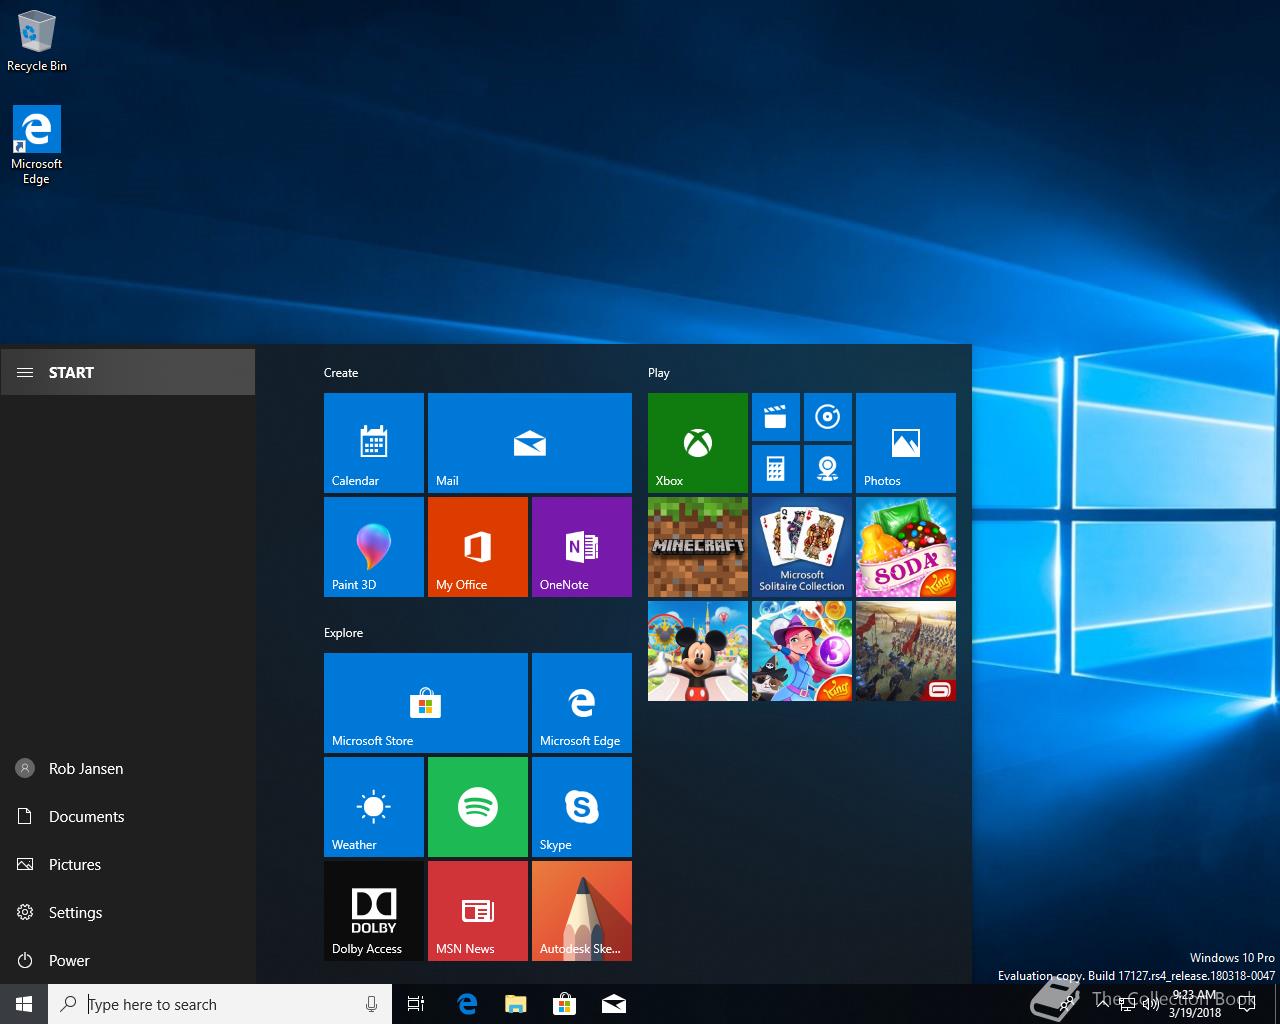The height and width of the screenshot is (1024, 1280).
Task: Open Documents from the Start sidebar
Action: click(128, 816)
